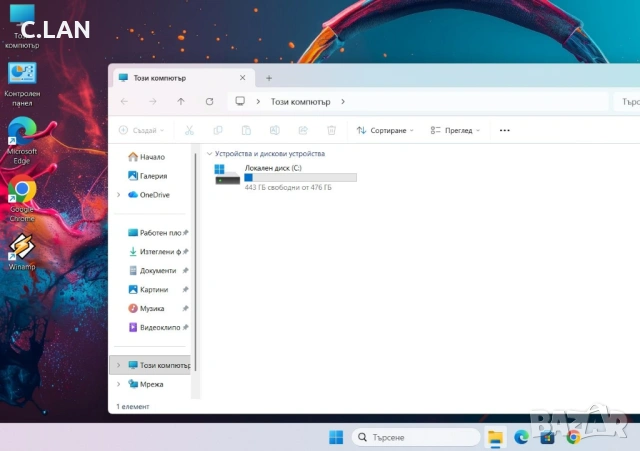This screenshot has height=451, width=640.
Task: Click the Delete trash bin icon
Action: [x=331, y=130]
